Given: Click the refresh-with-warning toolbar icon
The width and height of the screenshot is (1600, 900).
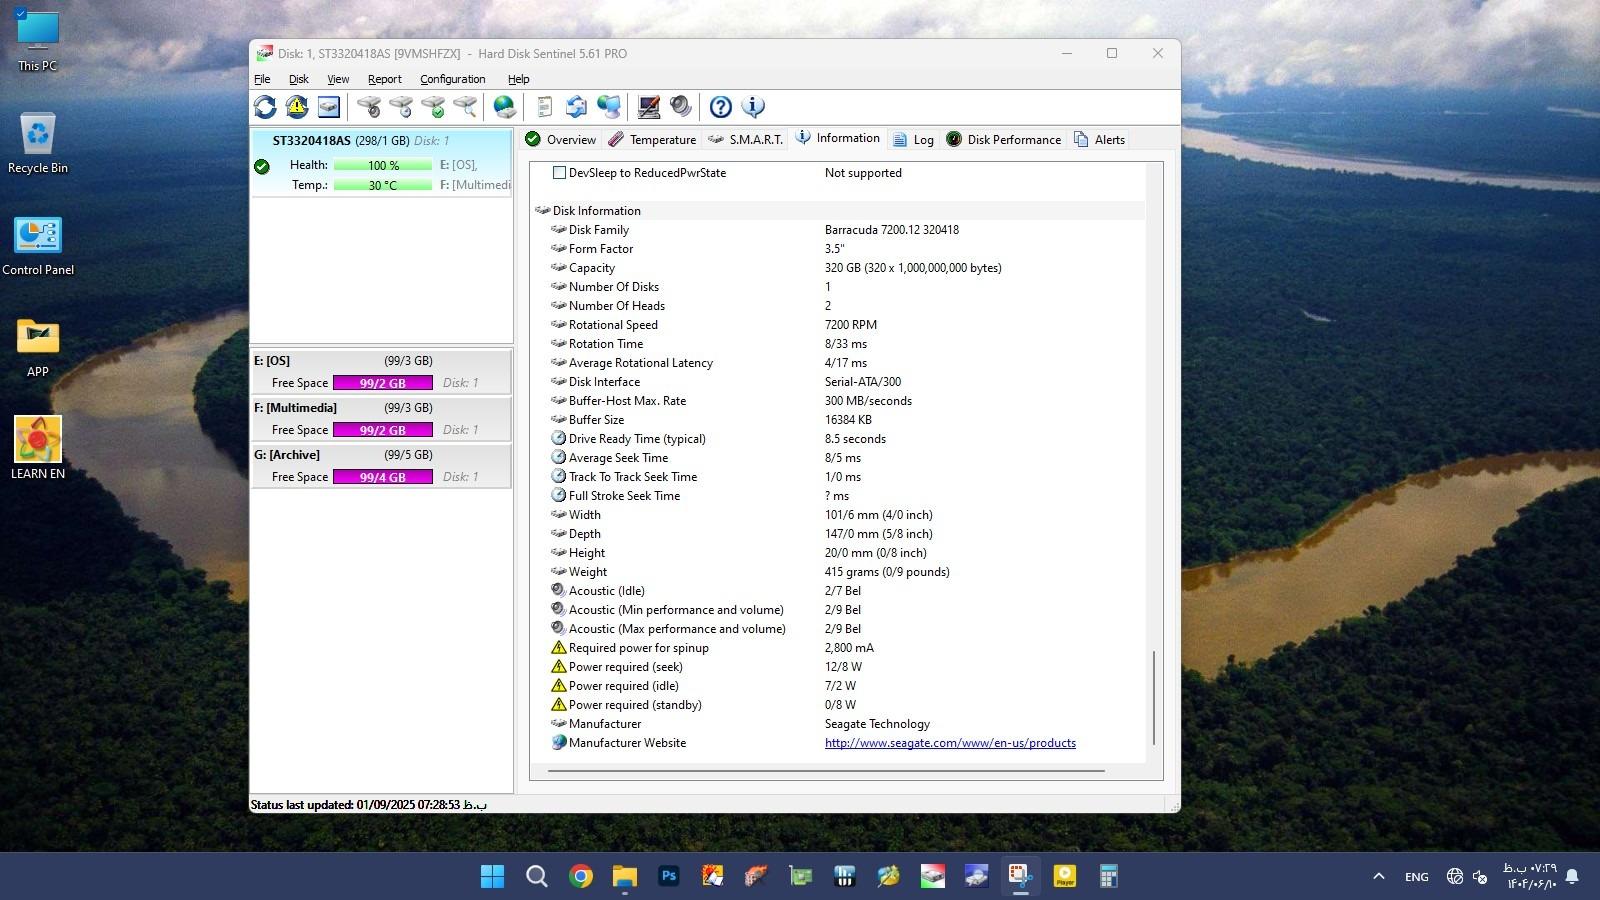Looking at the screenshot, I should pos(297,107).
